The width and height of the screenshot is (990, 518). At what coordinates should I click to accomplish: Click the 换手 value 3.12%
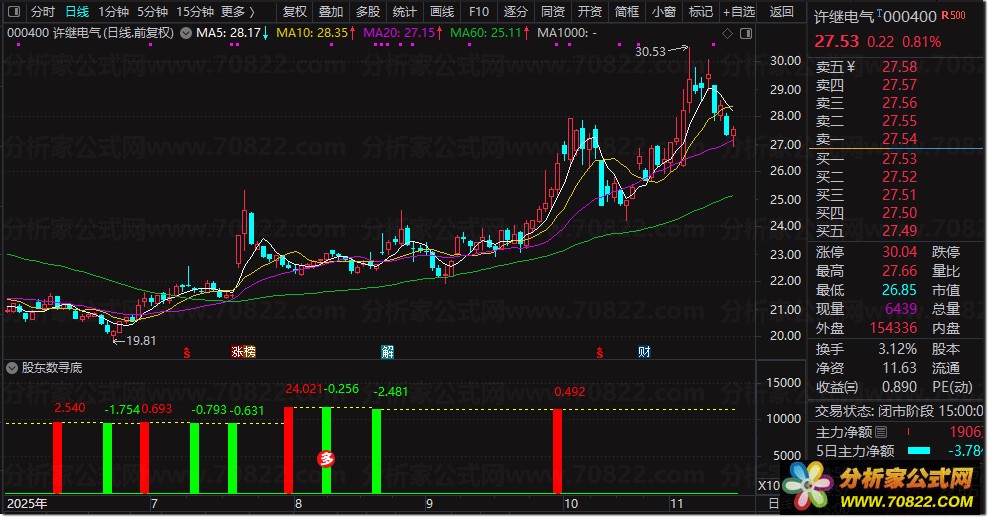[x=897, y=349]
